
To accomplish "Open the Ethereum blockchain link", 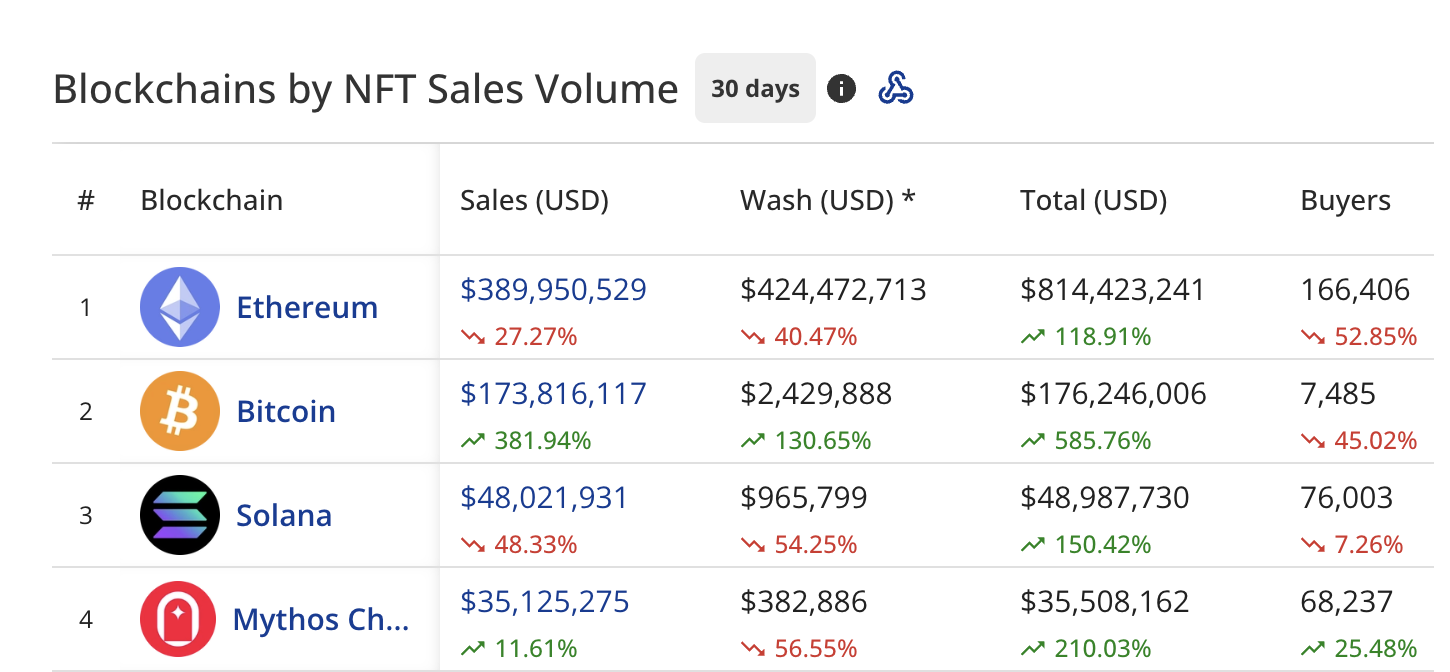I will [x=307, y=307].
